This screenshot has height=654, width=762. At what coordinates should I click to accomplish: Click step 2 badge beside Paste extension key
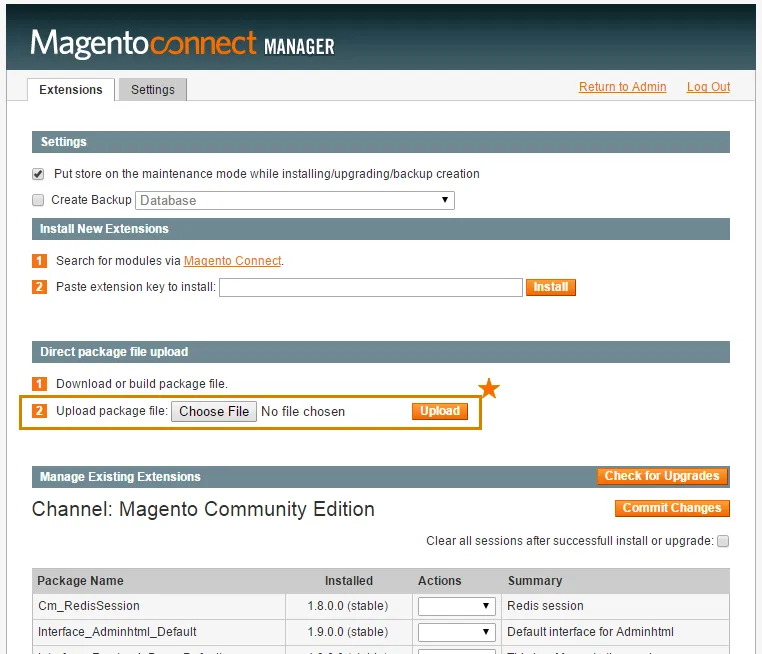pyautogui.click(x=40, y=287)
